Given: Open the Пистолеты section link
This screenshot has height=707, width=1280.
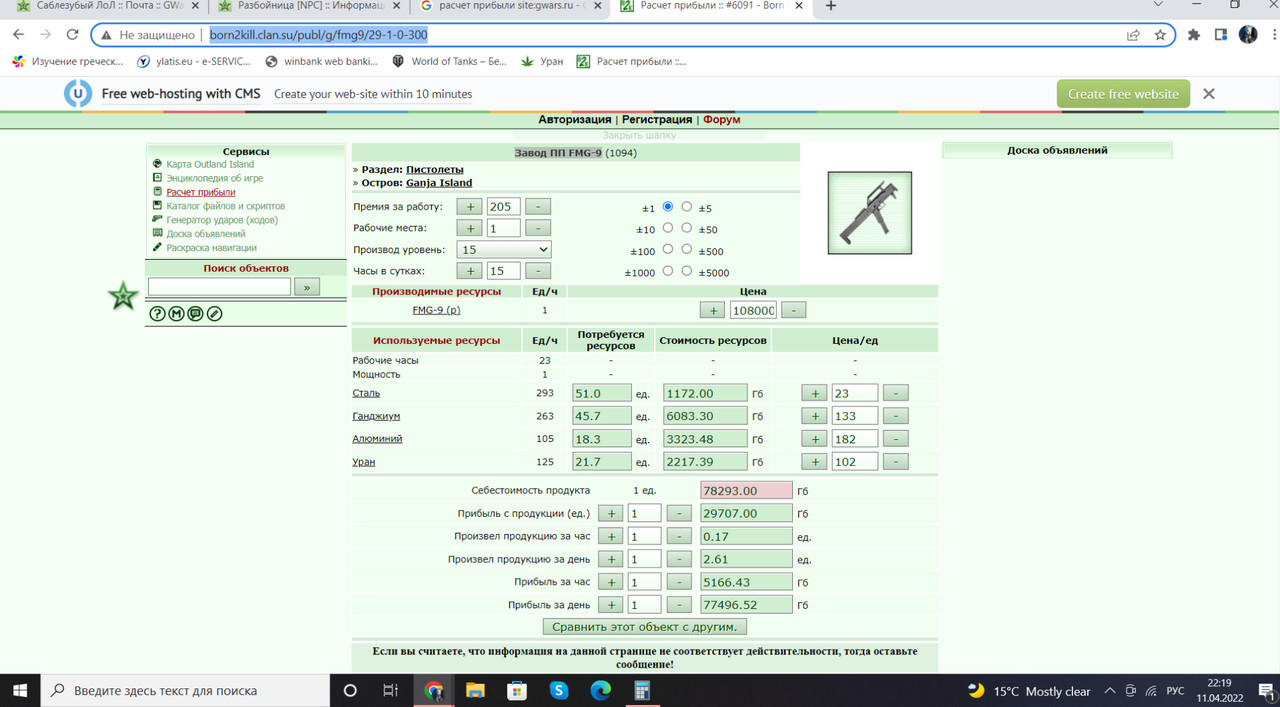Looking at the screenshot, I should click(435, 170).
